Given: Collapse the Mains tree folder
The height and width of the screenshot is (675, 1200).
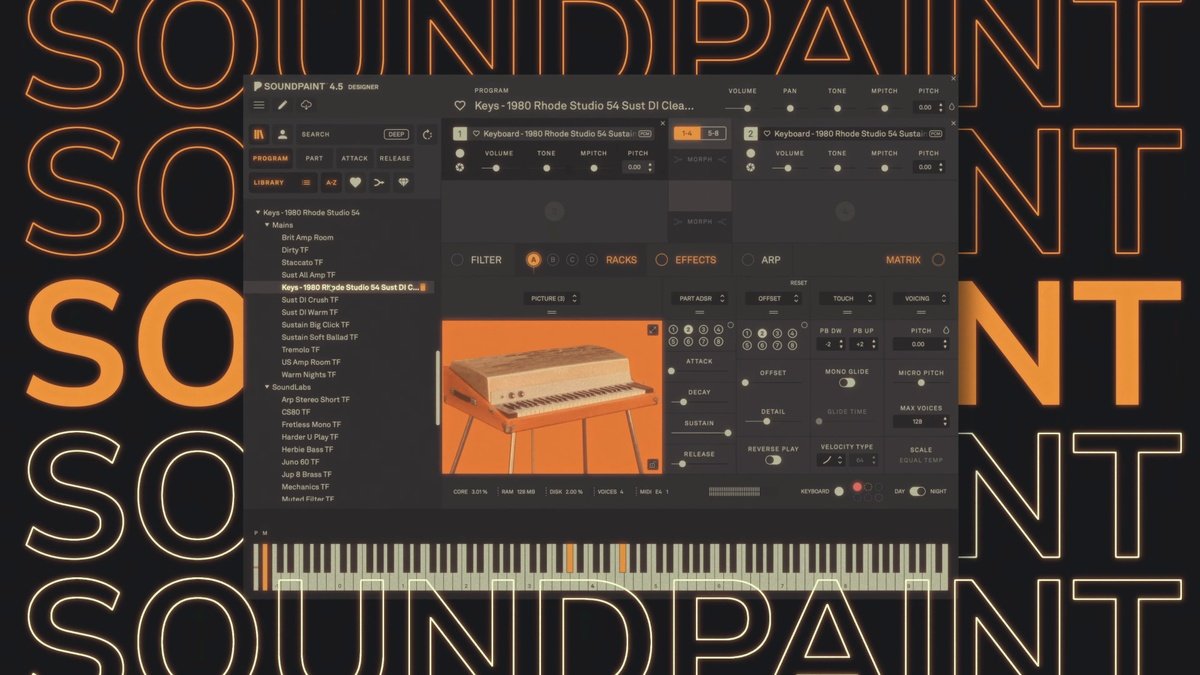Looking at the screenshot, I should (x=267, y=225).
